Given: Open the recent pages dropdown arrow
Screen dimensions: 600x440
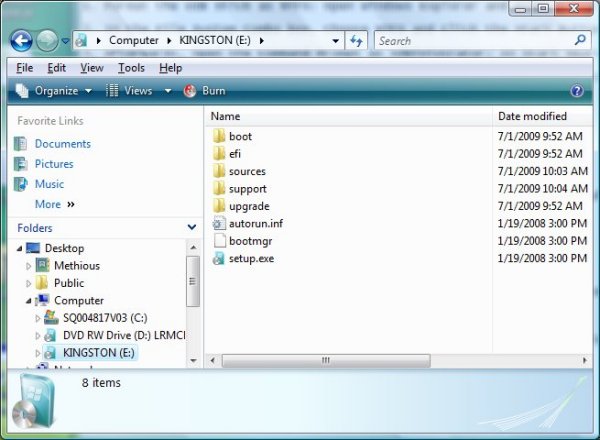Looking at the screenshot, I should [x=65, y=41].
